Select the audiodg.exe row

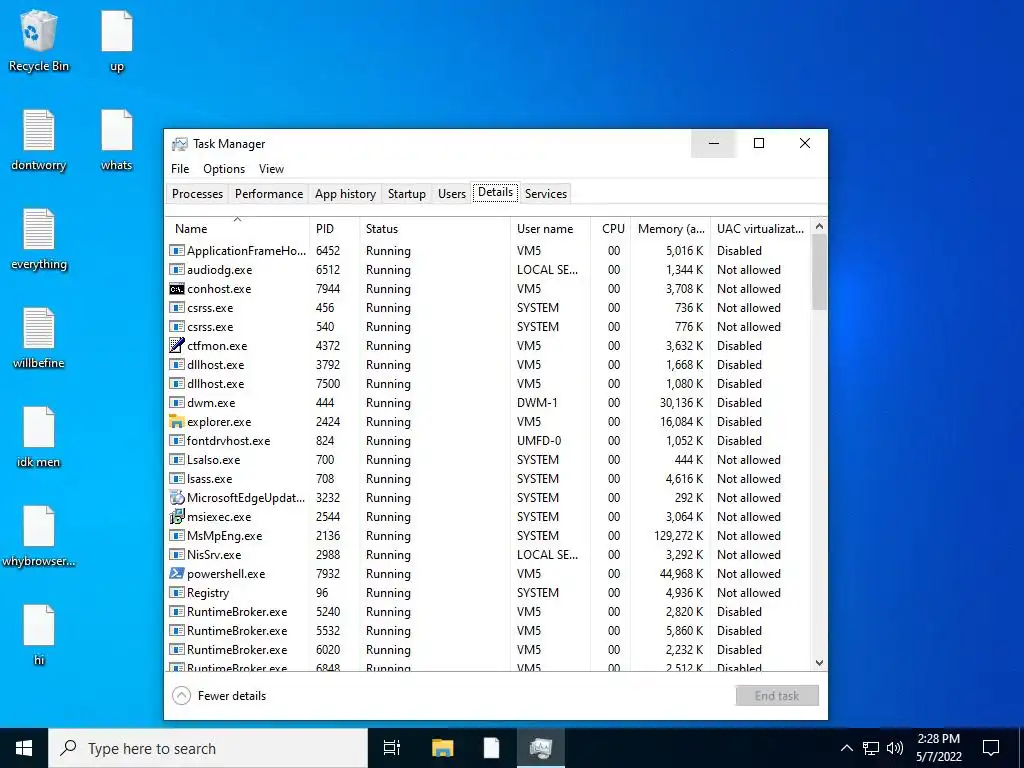tap(488, 270)
